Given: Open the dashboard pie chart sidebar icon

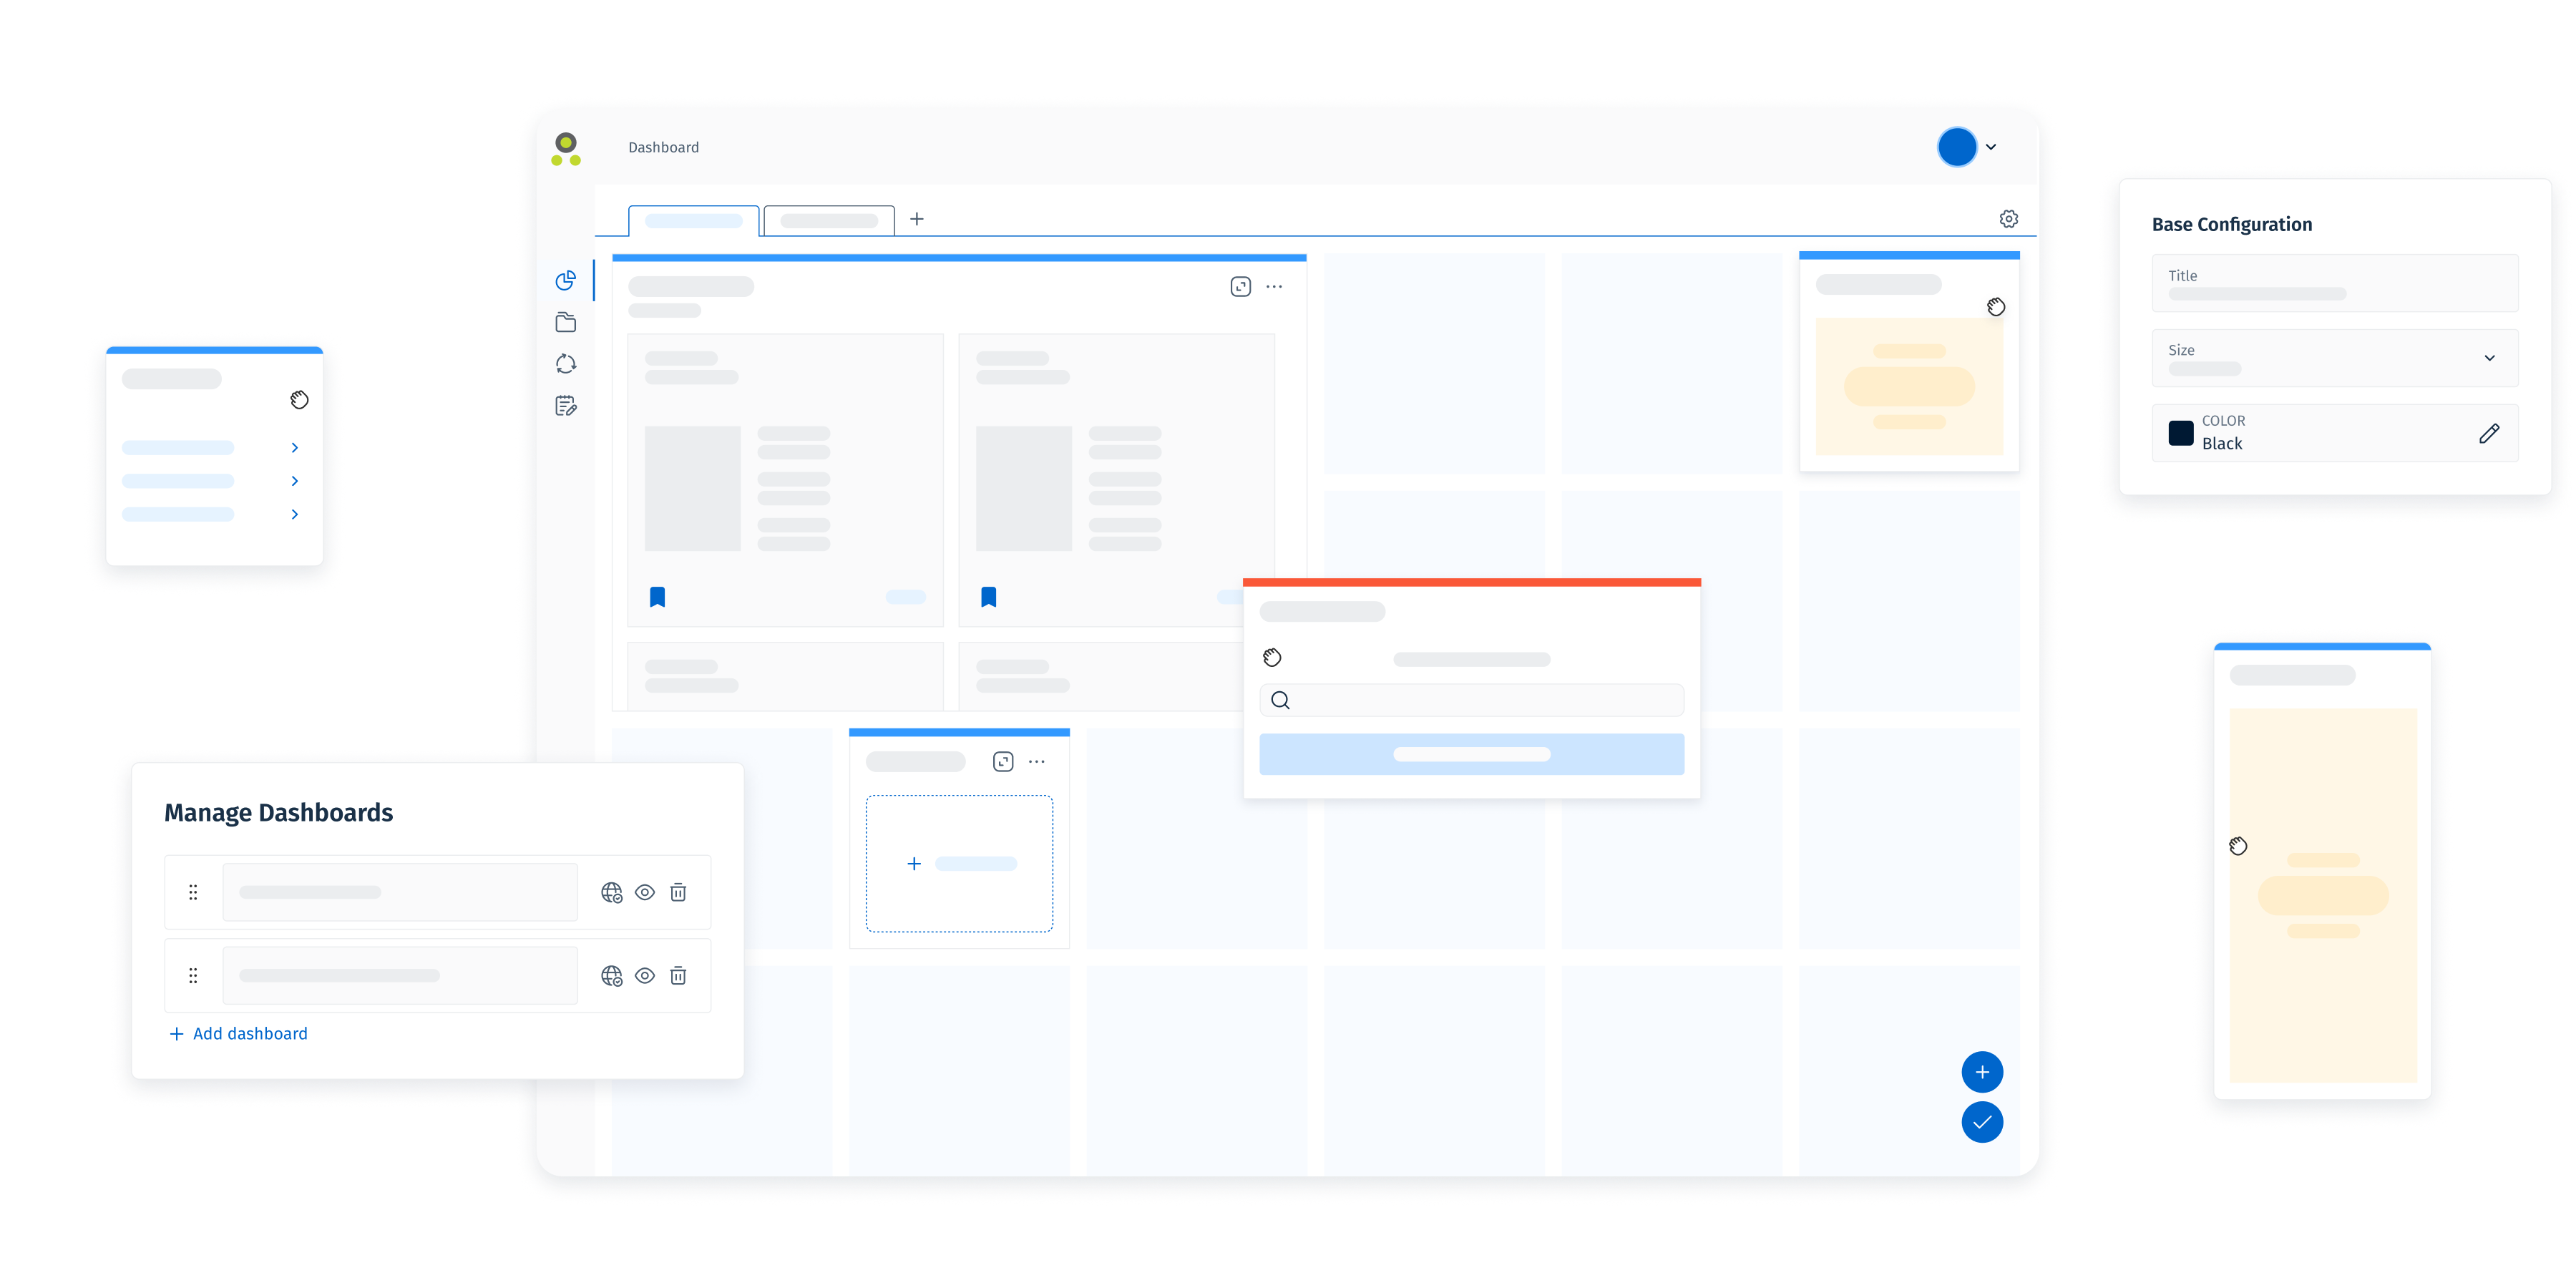Looking at the screenshot, I should [566, 281].
